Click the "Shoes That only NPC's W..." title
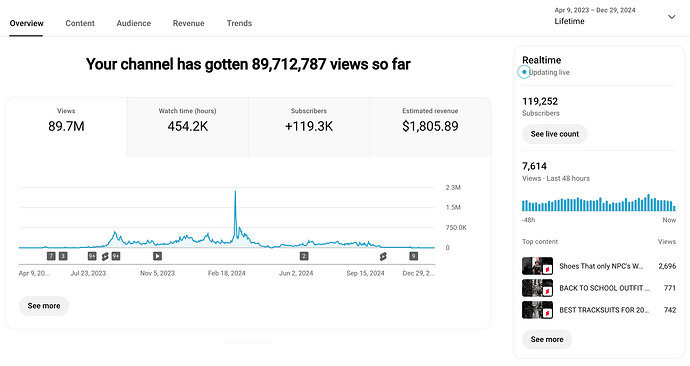Screen dimensions: 690x366 [x=601, y=266]
